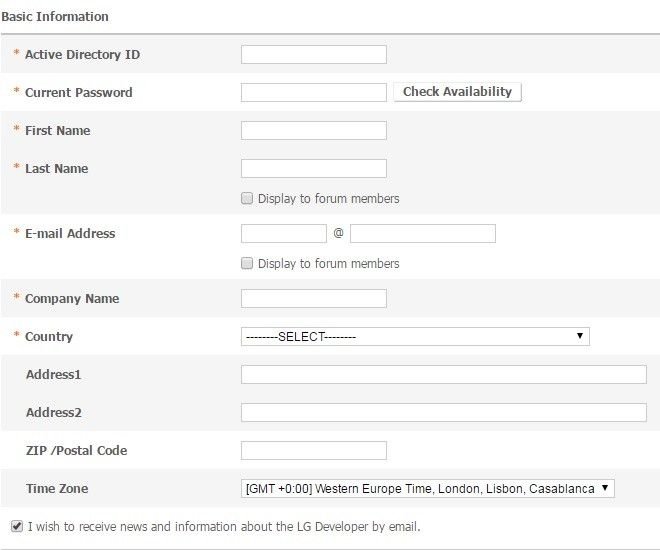Image resolution: width=660 pixels, height=550 pixels.
Task: Enable Display to forum members under E-mail Address
Action: (x=247, y=263)
